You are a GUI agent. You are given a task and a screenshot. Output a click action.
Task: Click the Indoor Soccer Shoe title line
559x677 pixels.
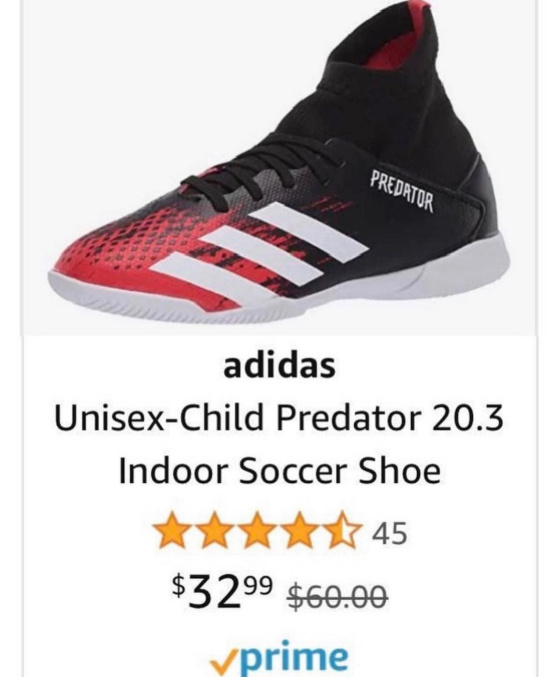coord(279,471)
